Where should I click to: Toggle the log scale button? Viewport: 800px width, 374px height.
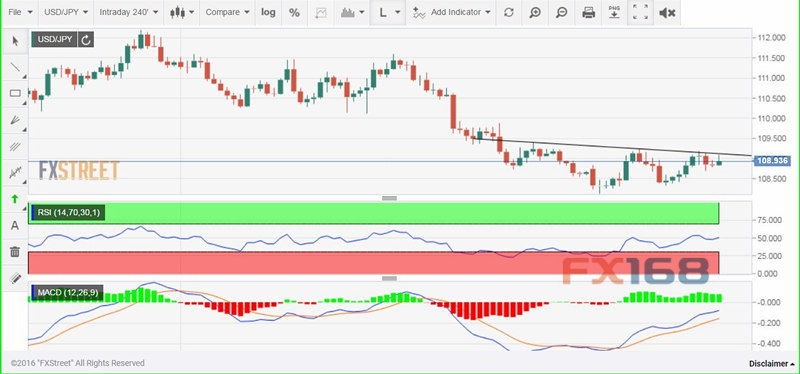click(x=268, y=12)
